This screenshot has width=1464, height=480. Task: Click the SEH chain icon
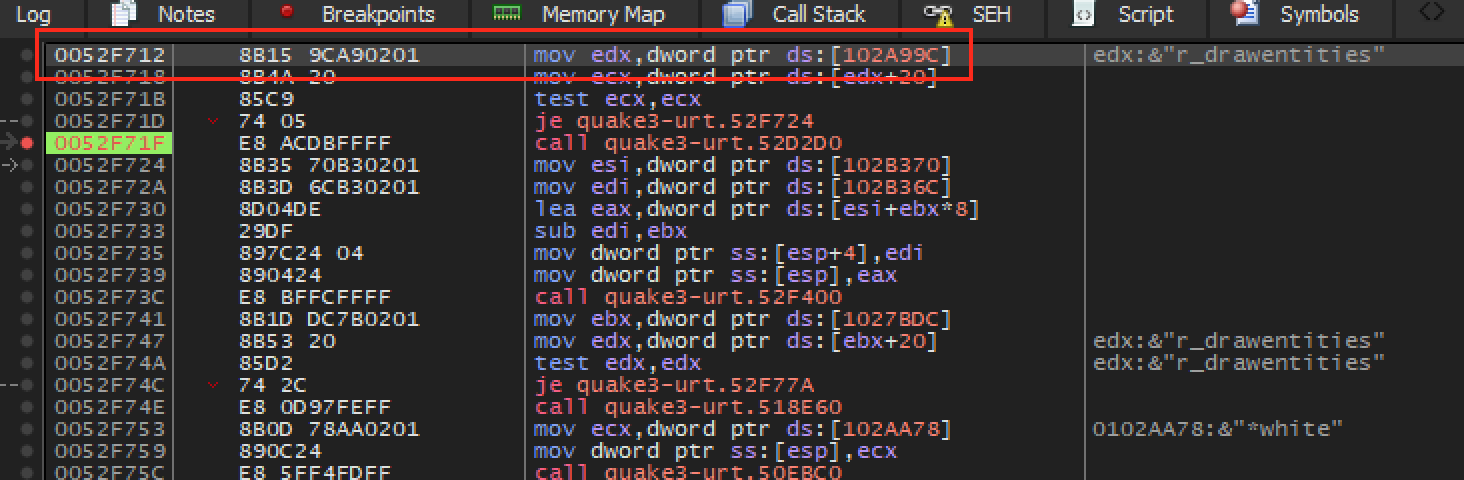pos(937,14)
